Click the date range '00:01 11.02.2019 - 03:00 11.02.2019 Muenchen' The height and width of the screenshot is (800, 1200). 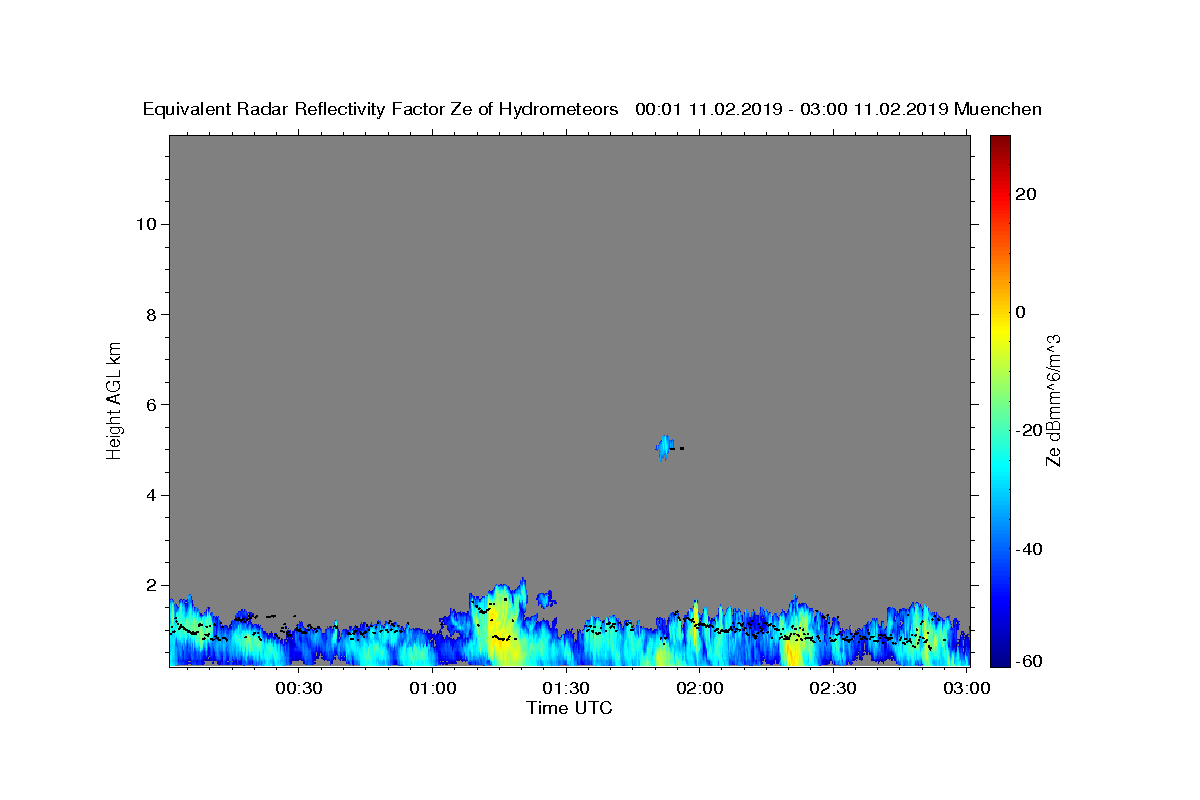tap(839, 109)
